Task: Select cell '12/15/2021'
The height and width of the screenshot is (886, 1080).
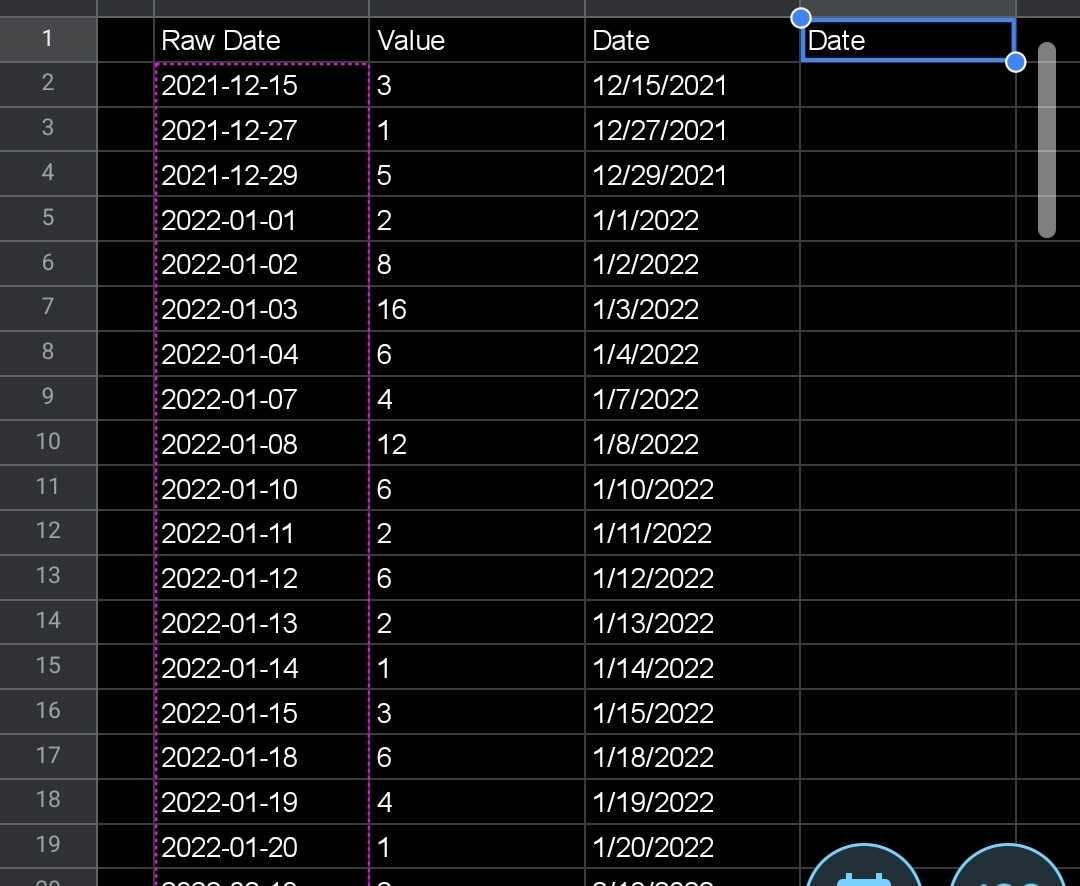Action: 692,85
